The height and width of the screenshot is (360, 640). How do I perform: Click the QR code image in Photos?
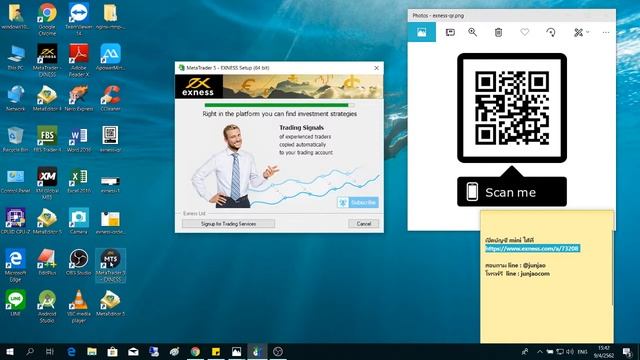point(512,108)
